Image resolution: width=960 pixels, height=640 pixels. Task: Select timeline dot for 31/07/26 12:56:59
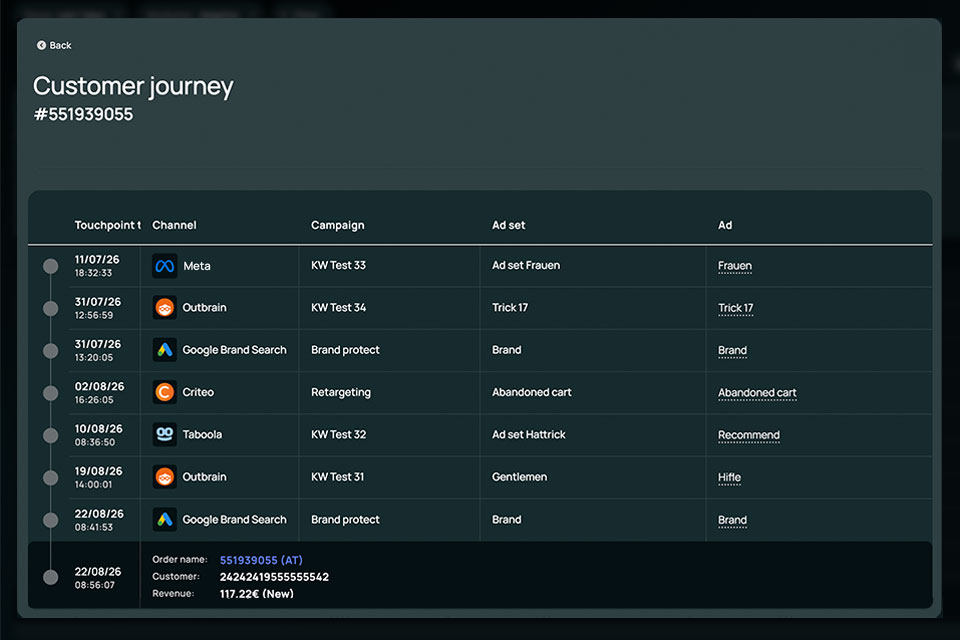tap(51, 308)
